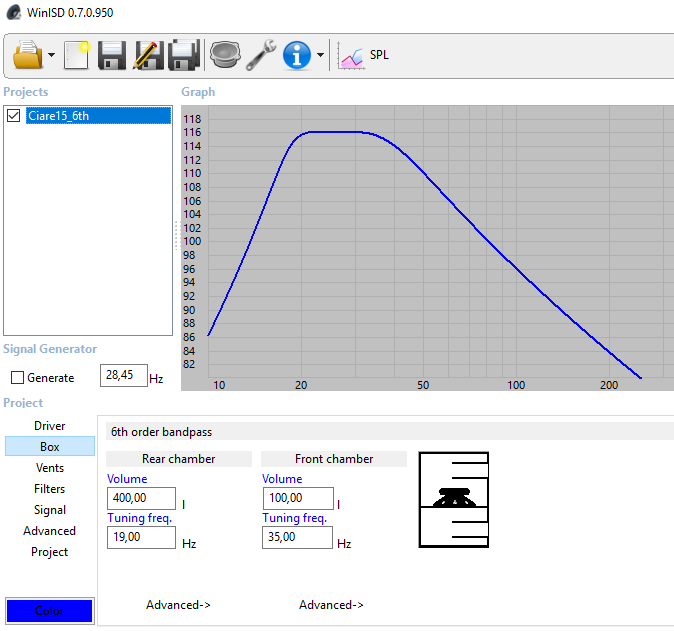Click the blue Color swatch button
This screenshot has height=631, width=674.
tap(49, 610)
